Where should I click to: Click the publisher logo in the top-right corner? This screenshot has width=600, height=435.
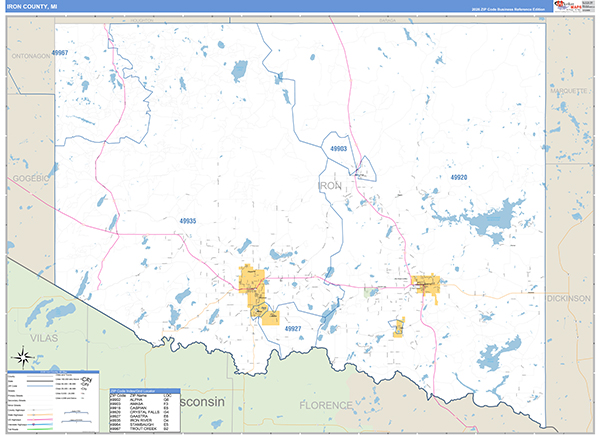tap(568, 6)
